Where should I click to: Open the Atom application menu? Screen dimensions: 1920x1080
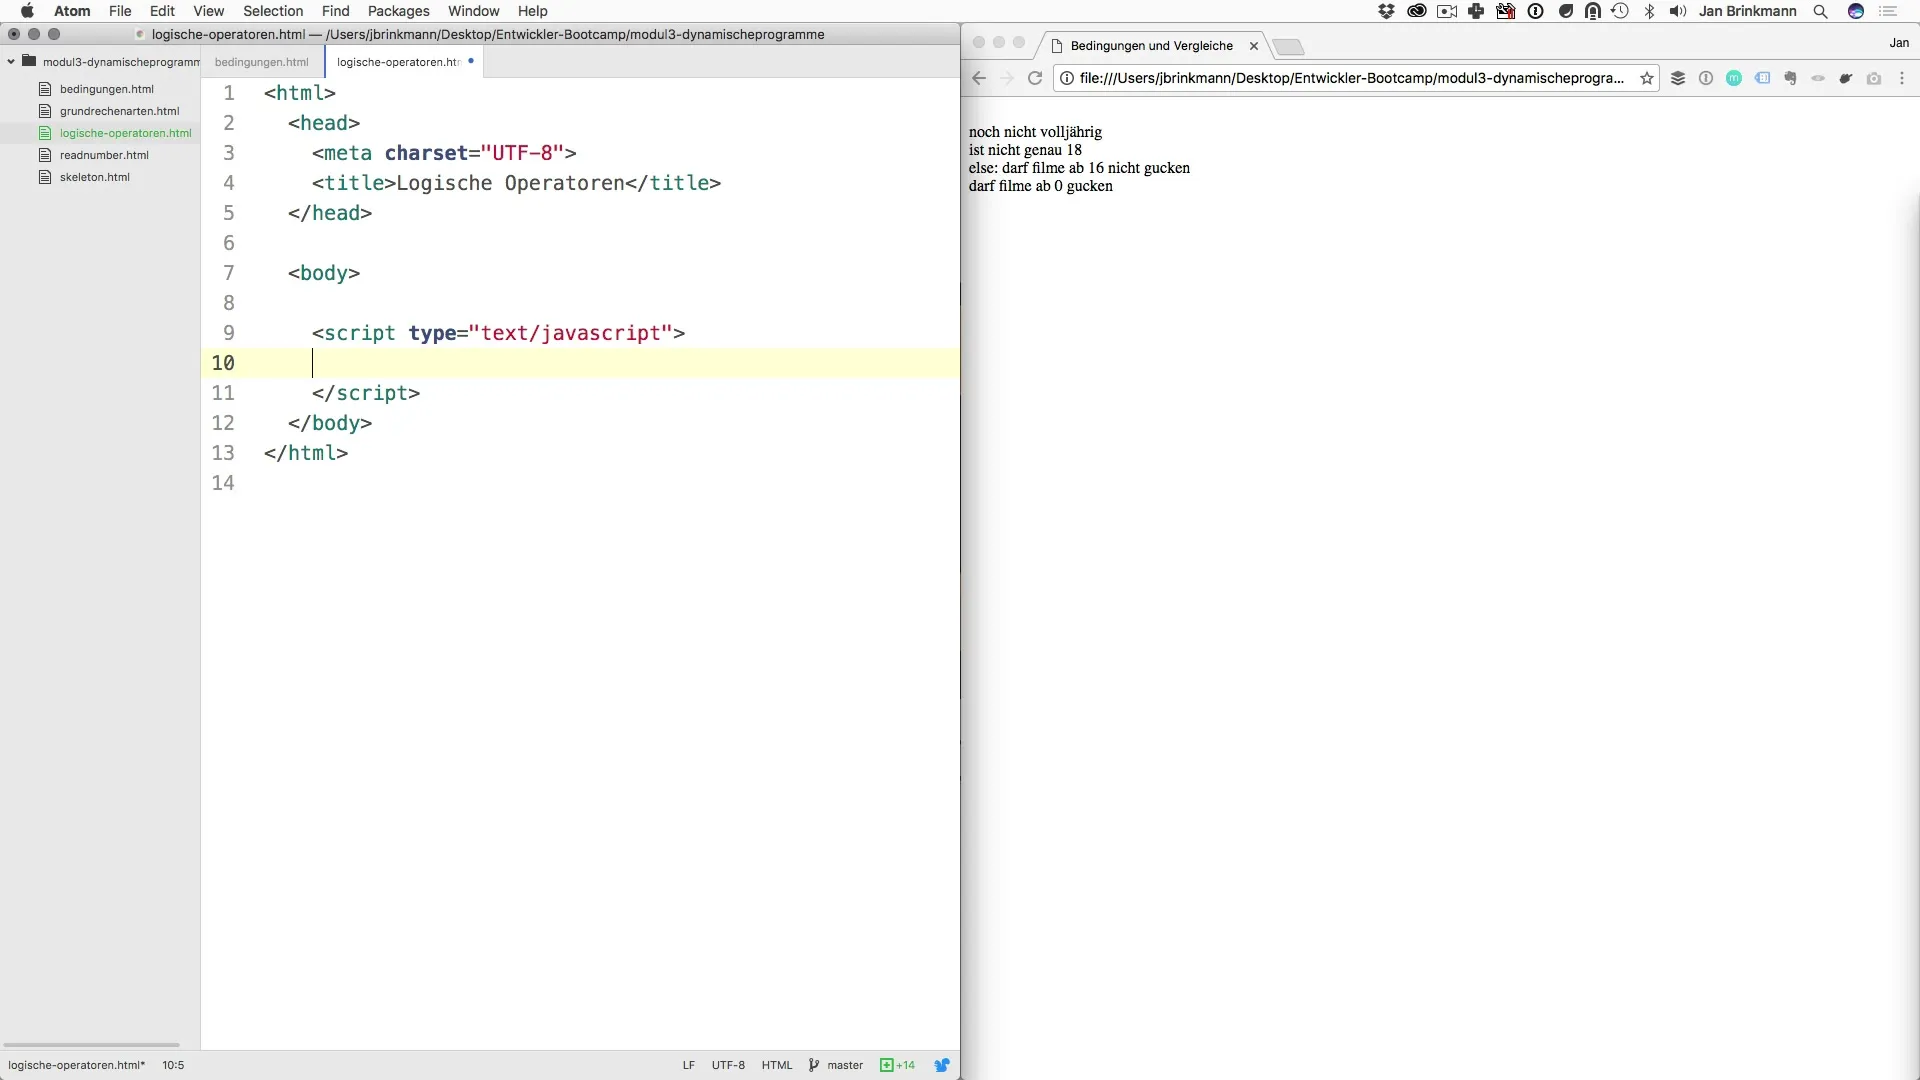click(72, 11)
